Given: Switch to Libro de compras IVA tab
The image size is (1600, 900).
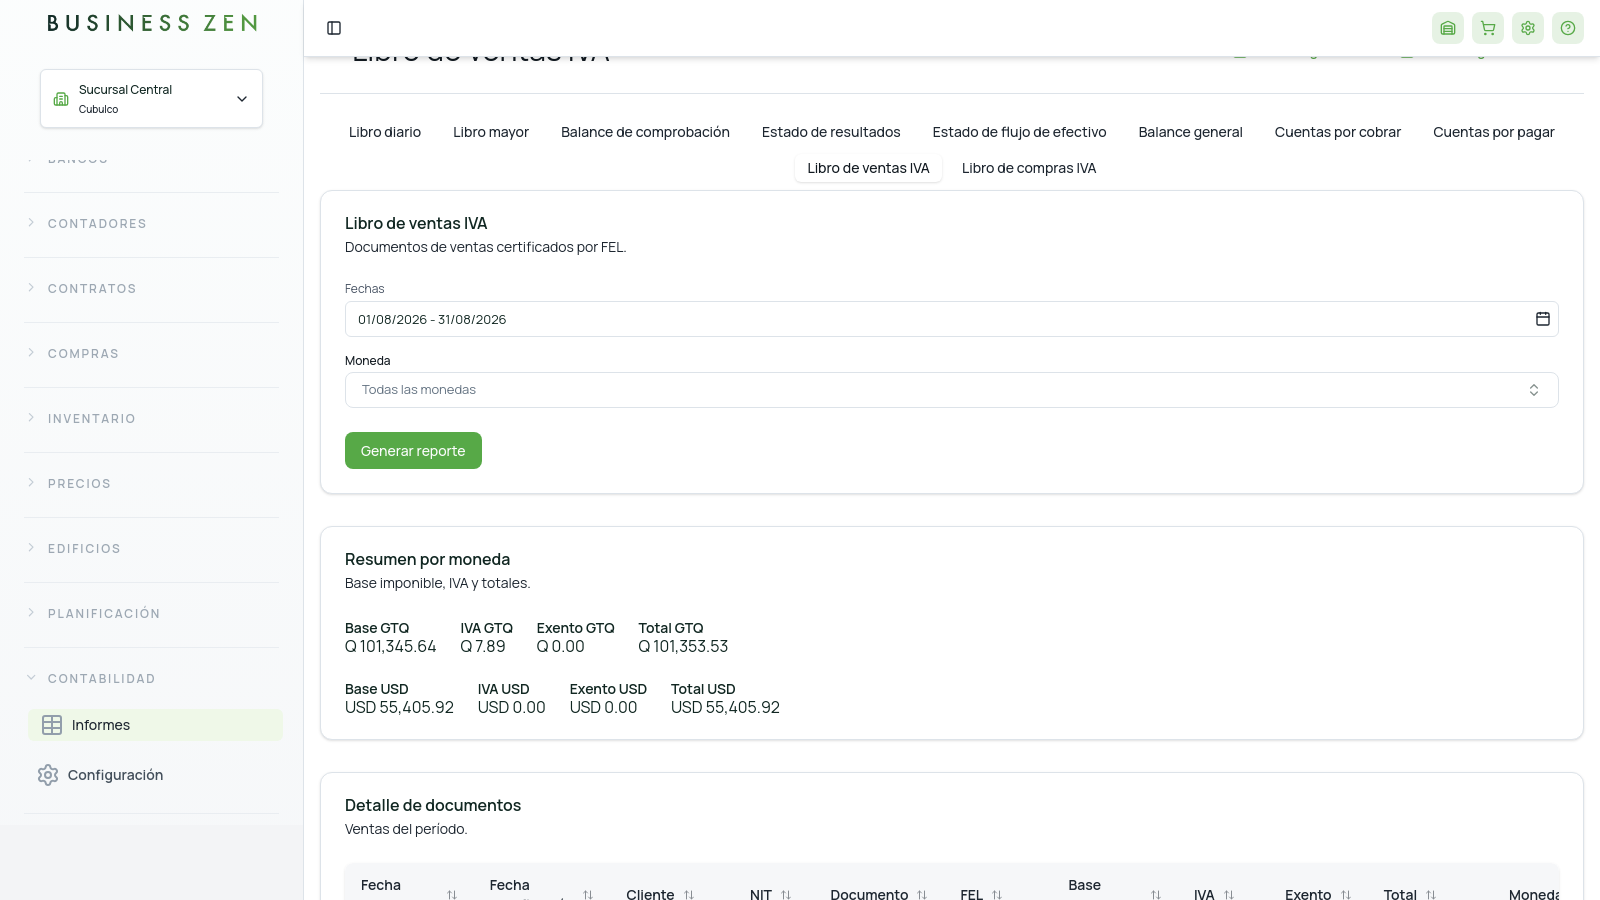Looking at the screenshot, I should (x=1029, y=168).
